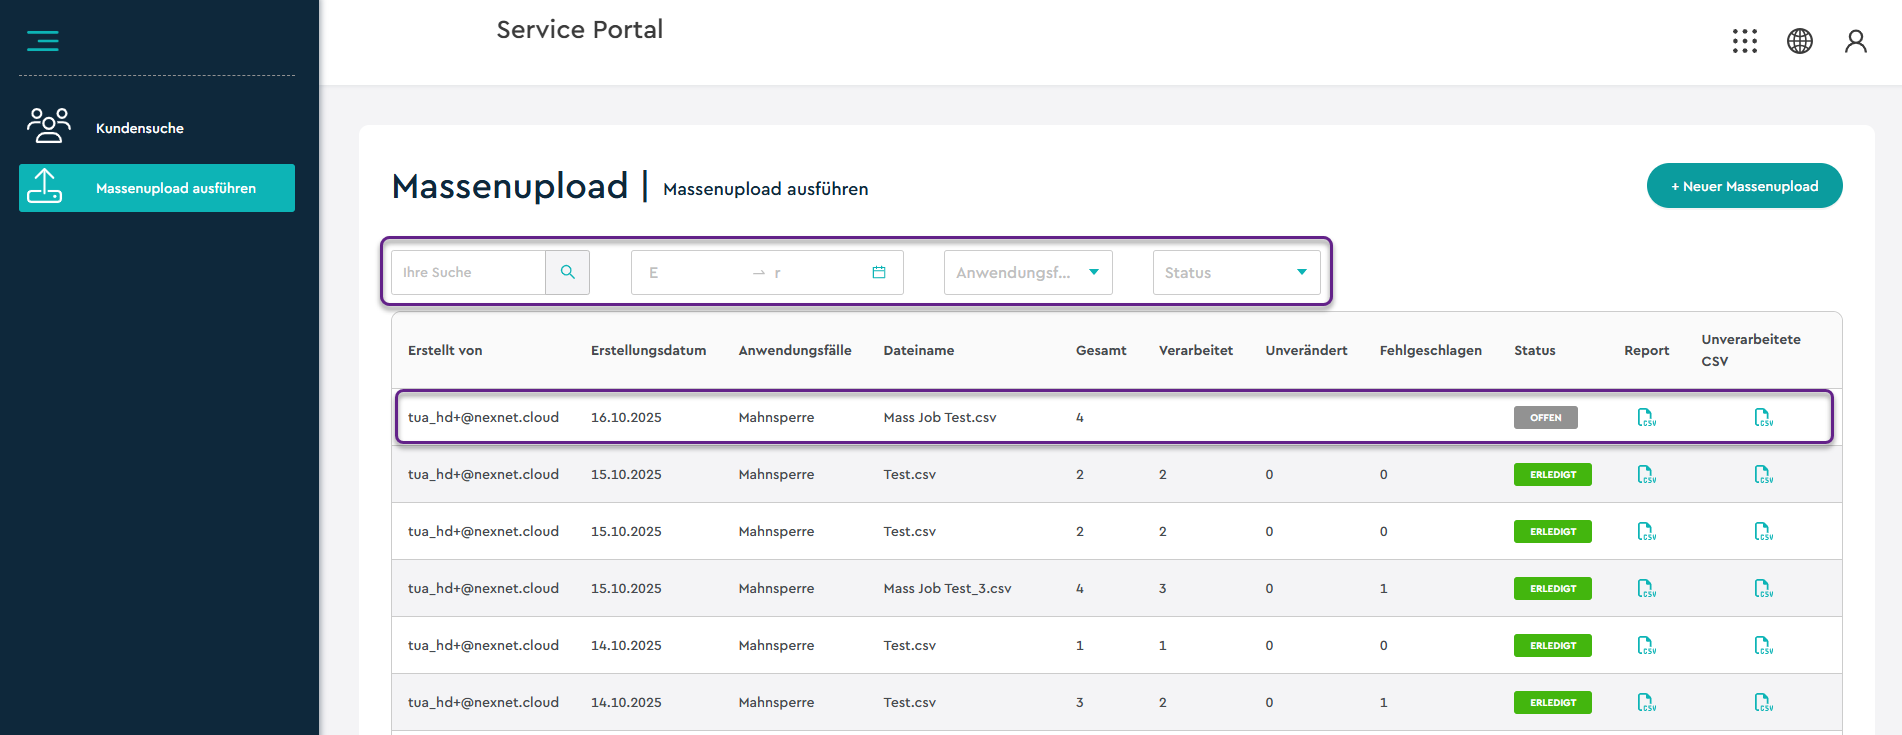
Task: Open the apps grid icon
Action: [x=1744, y=41]
